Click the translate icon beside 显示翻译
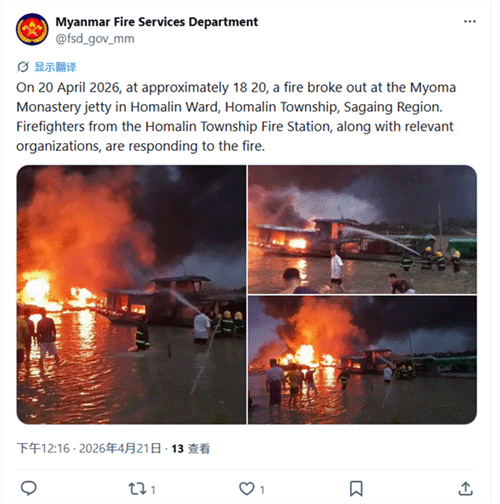 (x=23, y=67)
